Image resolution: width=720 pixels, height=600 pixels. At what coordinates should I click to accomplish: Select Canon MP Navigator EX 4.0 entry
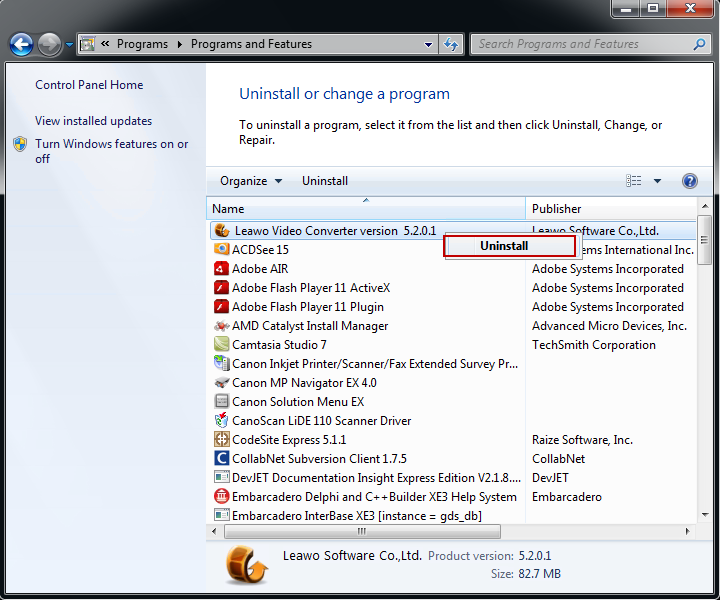click(x=304, y=383)
